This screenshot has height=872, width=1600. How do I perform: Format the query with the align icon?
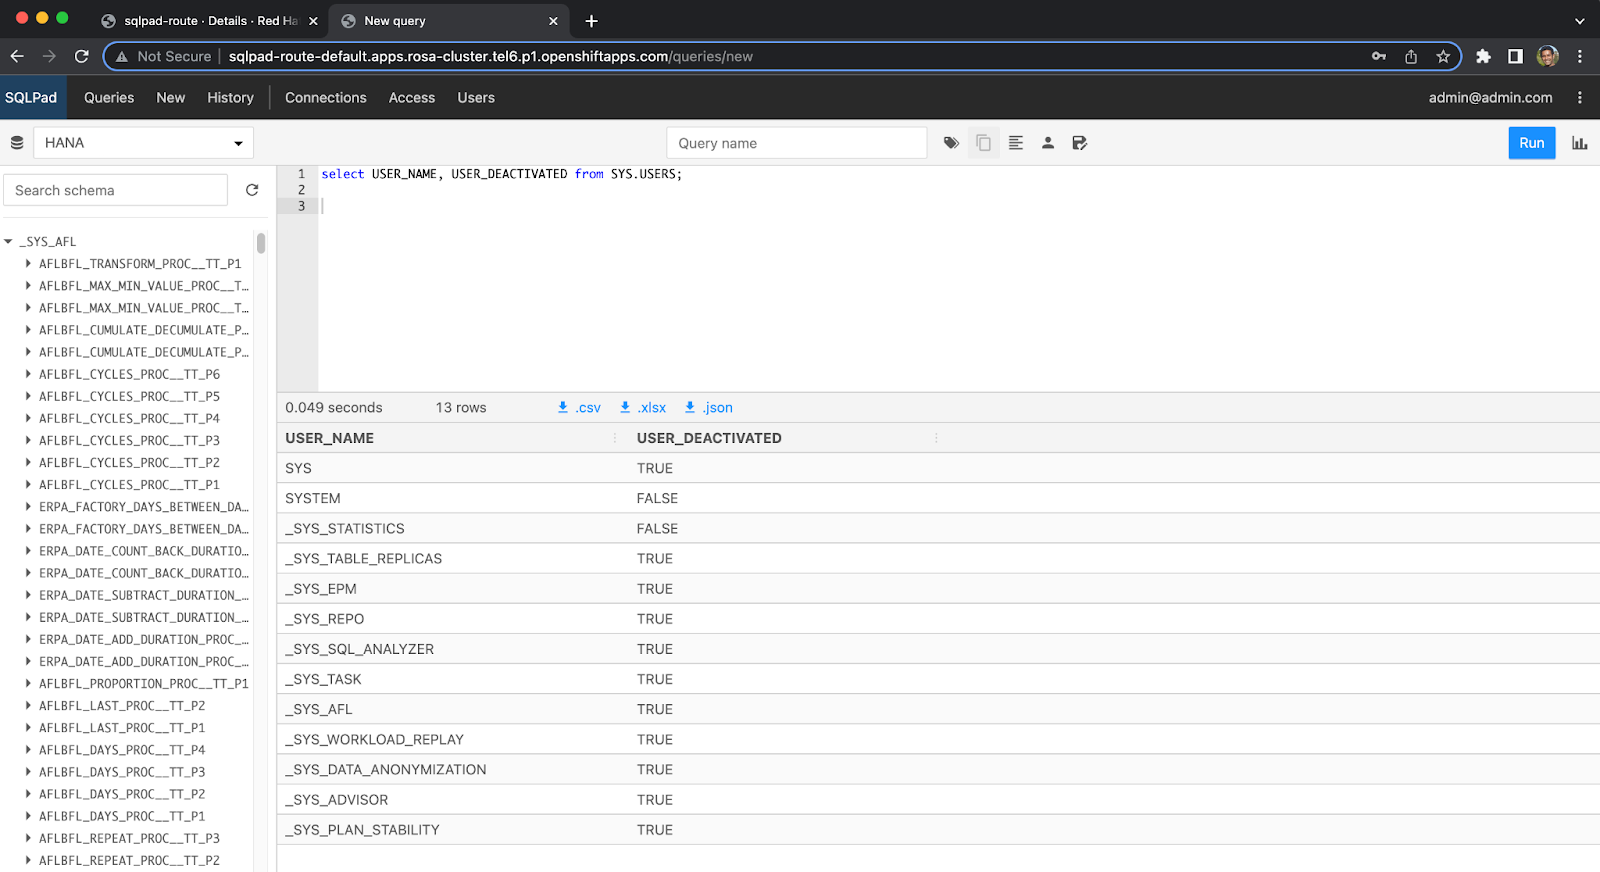point(1016,143)
